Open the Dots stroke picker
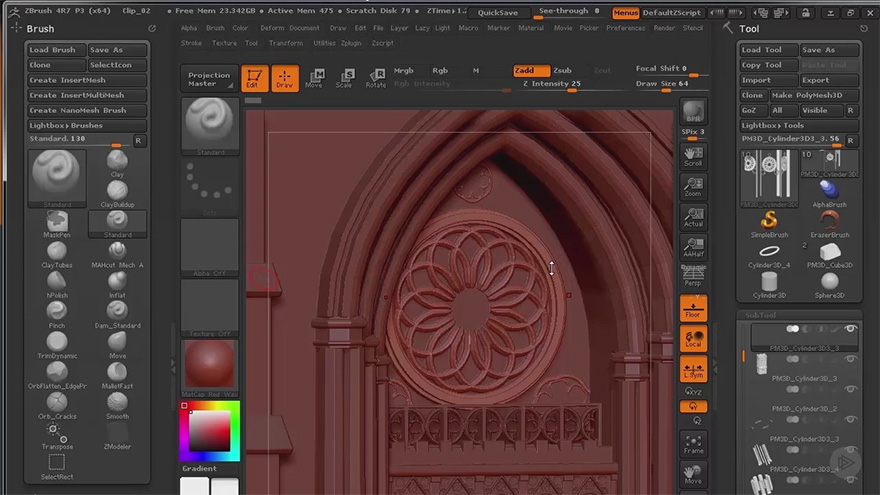The image size is (880, 495). click(x=210, y=187)
